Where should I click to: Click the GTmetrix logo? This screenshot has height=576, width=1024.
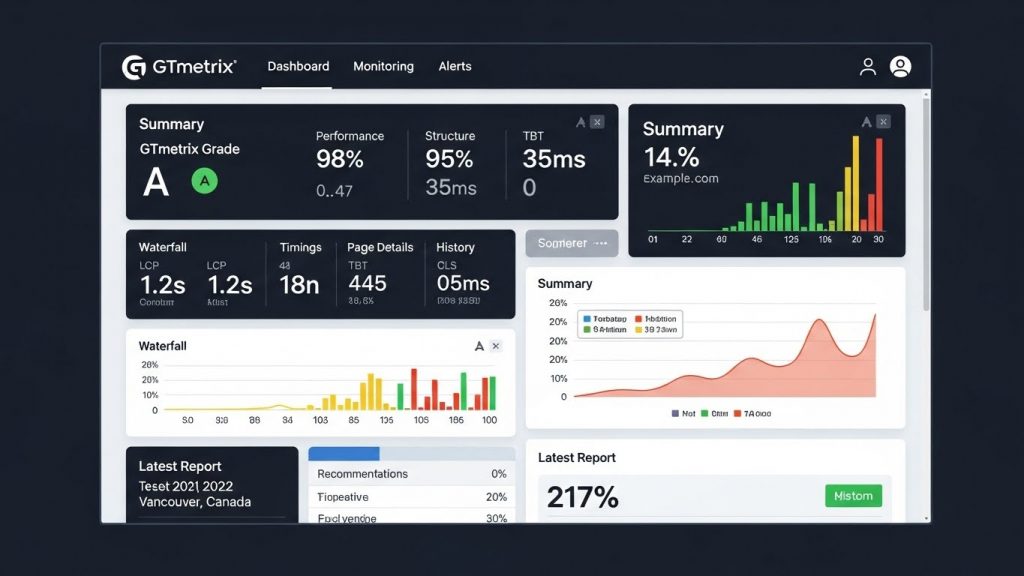(x=179, y=67)
